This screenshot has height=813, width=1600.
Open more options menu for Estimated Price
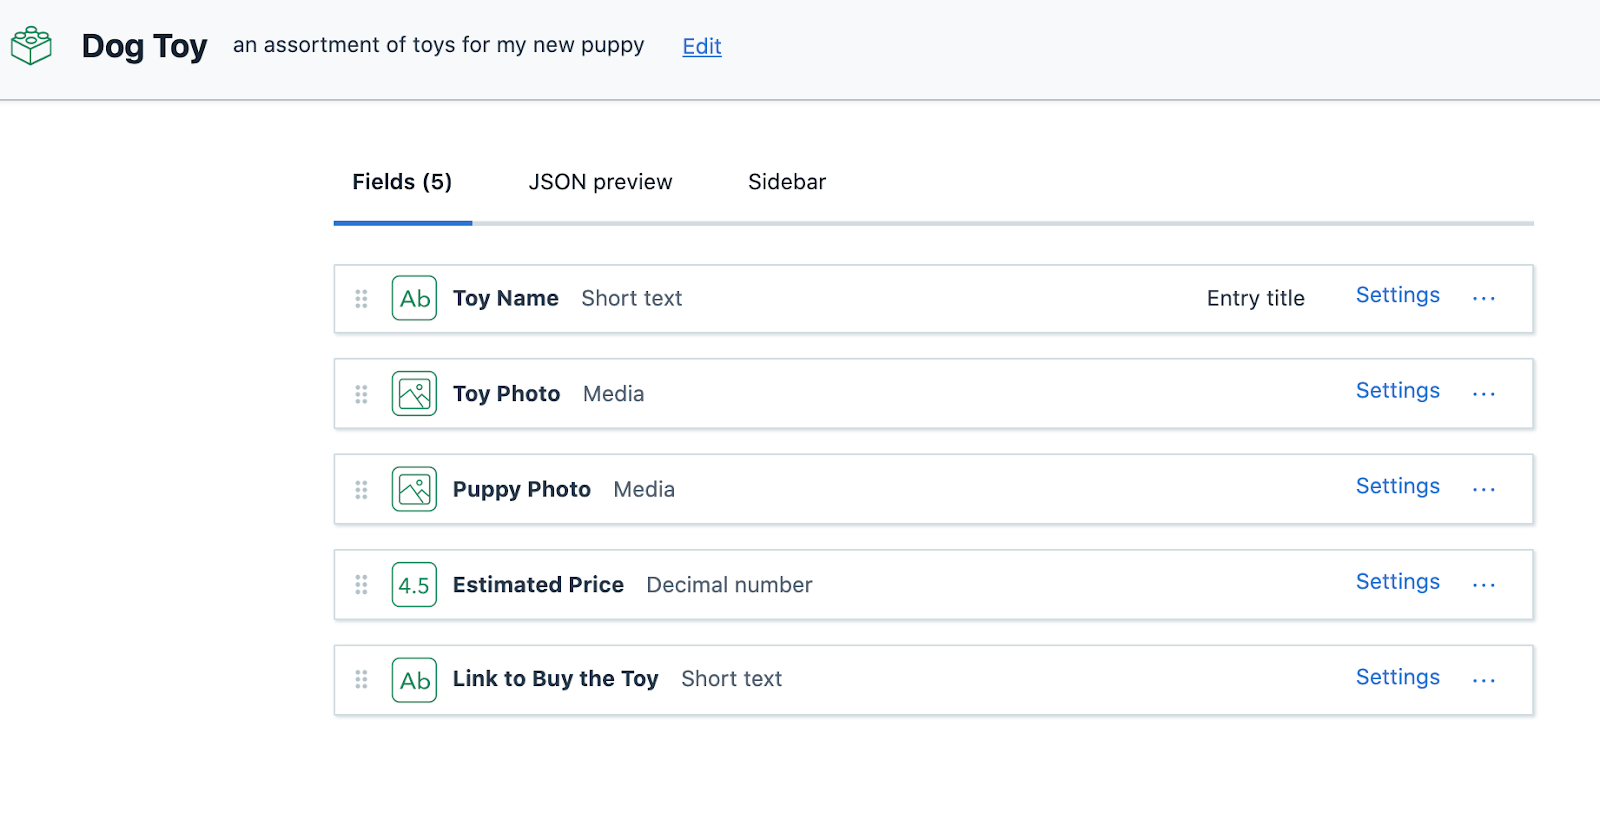(x=1484, y=585)
